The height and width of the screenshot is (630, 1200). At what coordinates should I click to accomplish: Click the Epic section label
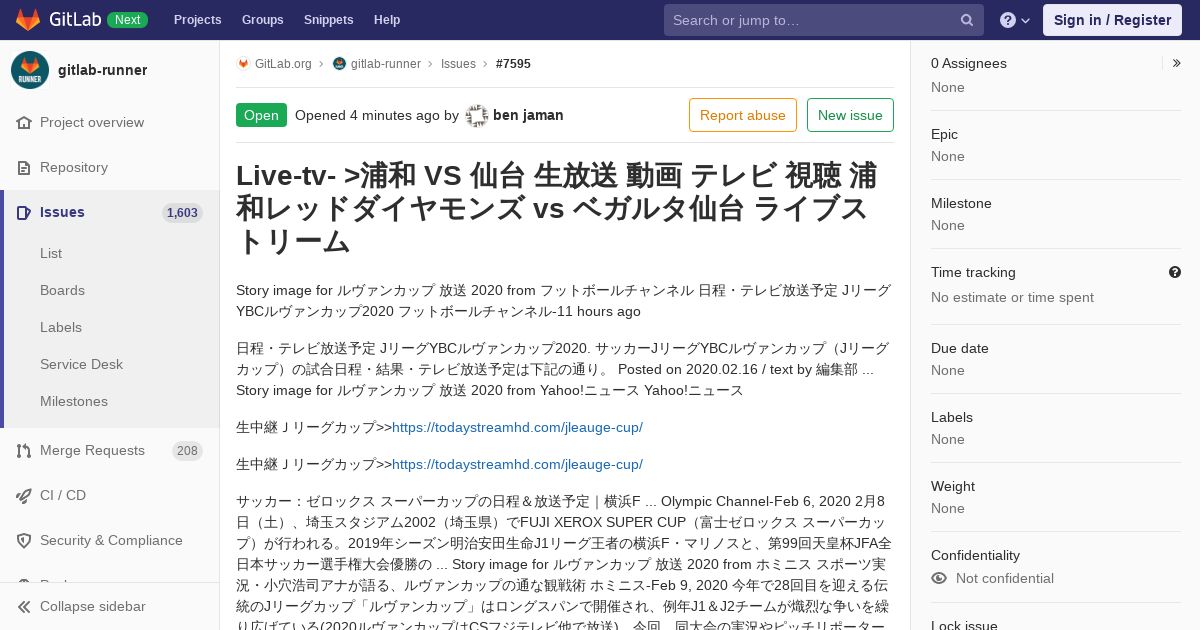[944, 134]
